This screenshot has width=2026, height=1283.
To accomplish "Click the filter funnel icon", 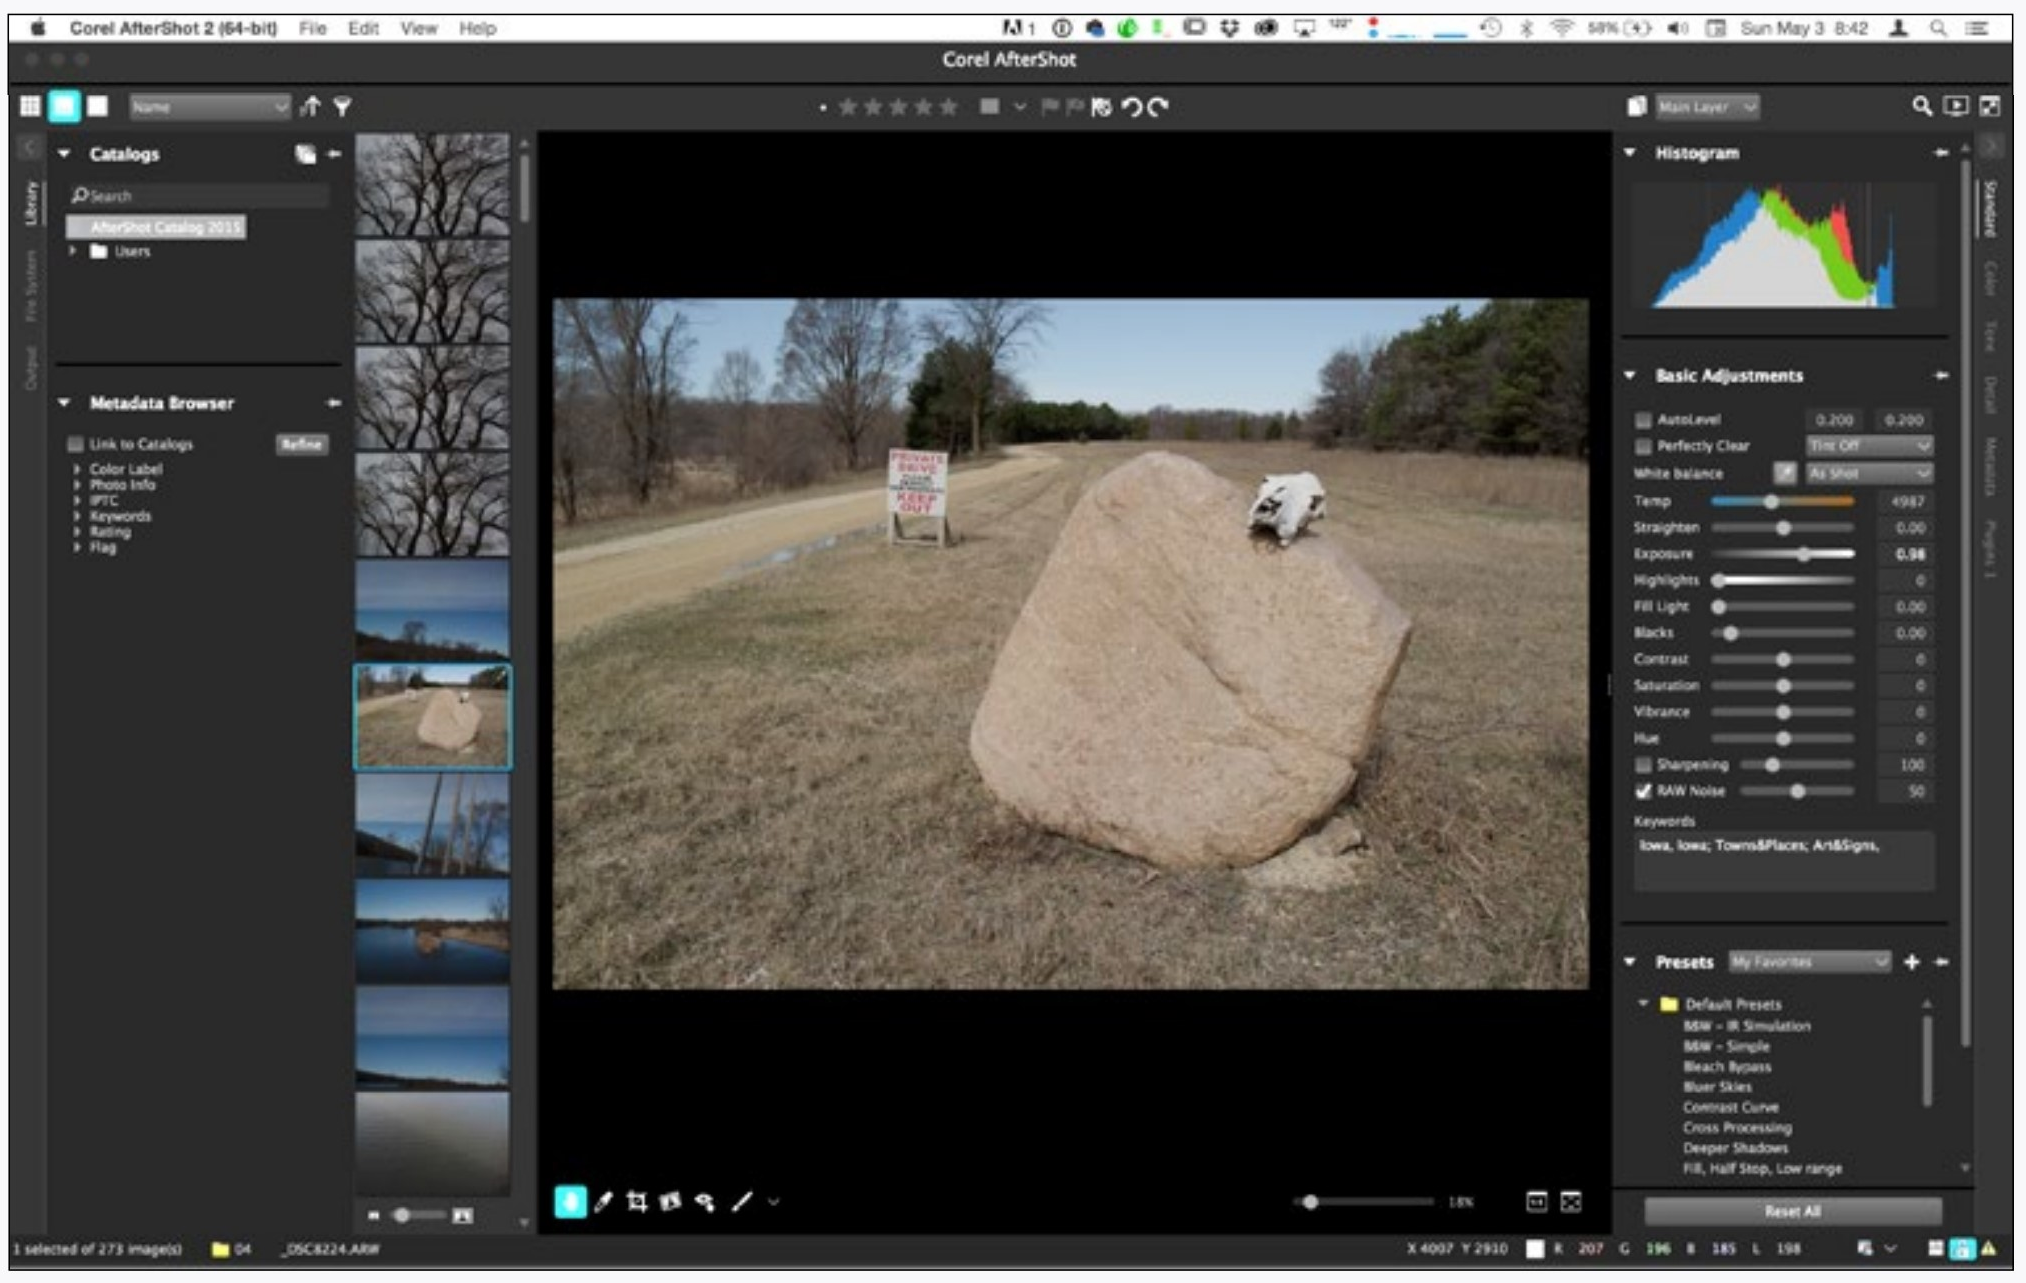I will click(x=342, y=106).
